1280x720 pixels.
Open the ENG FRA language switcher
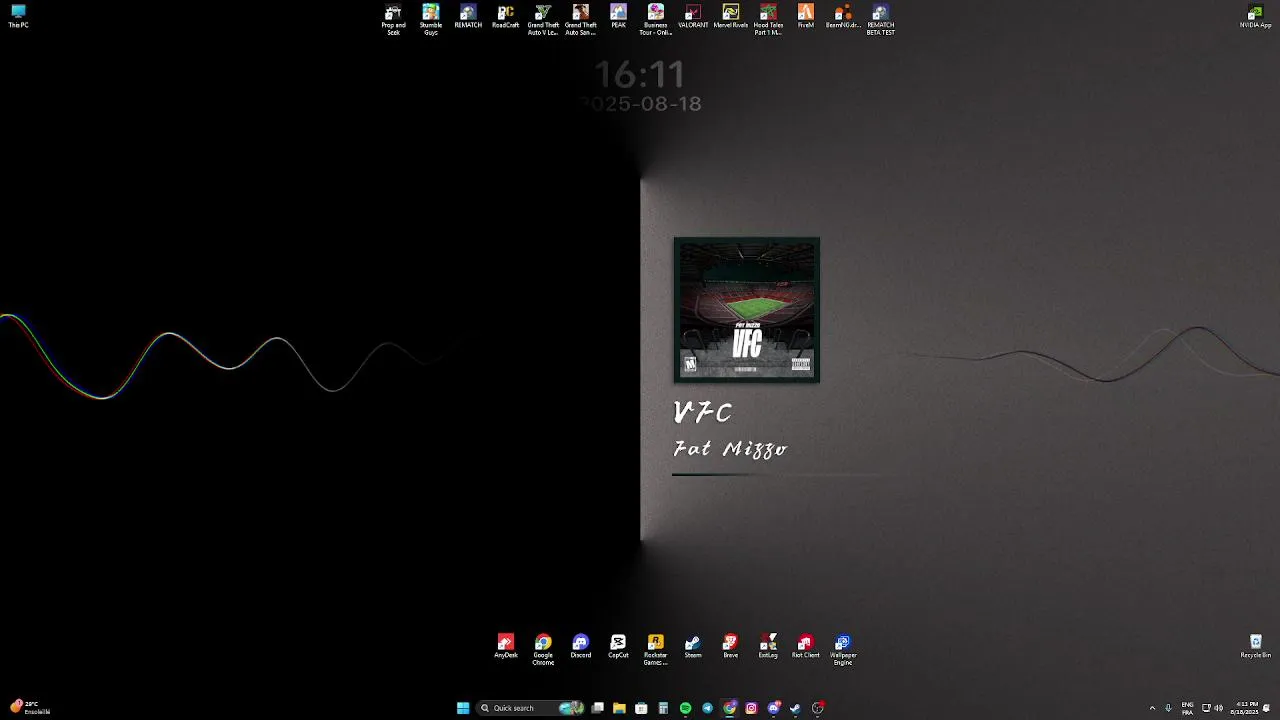[1188, 708]
